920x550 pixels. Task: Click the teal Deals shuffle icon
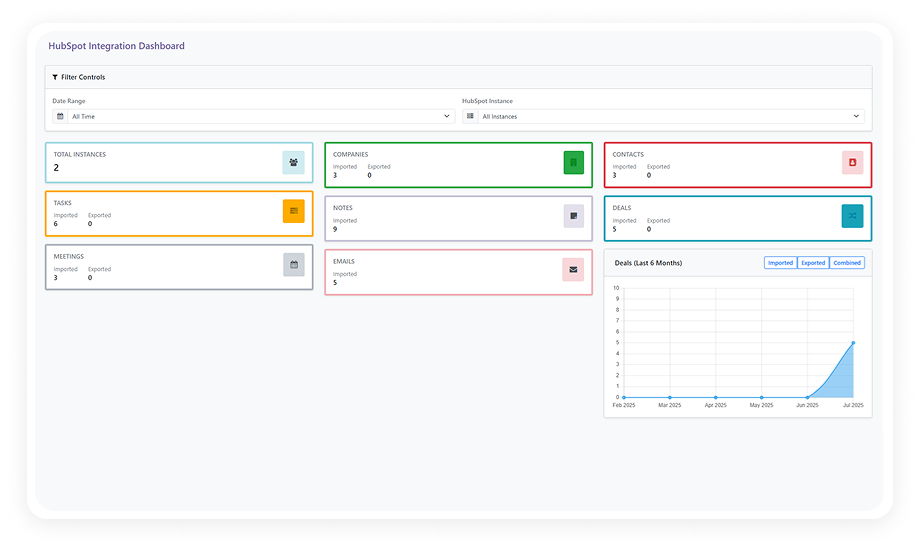coord(853,216)
